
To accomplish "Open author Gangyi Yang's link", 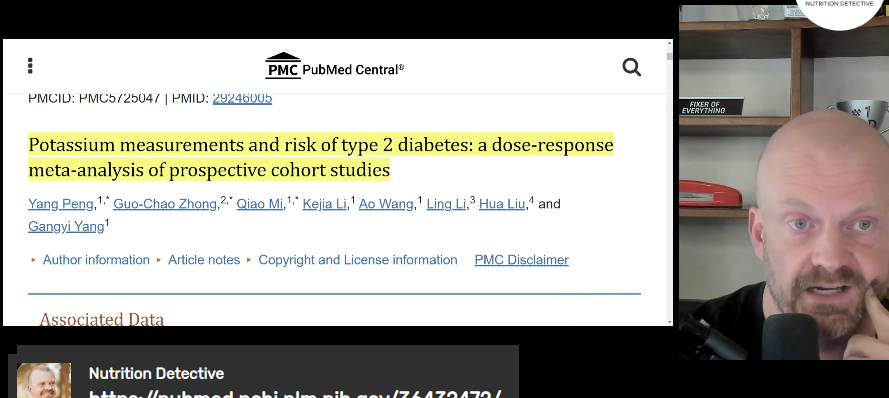I will pos(66,227).
